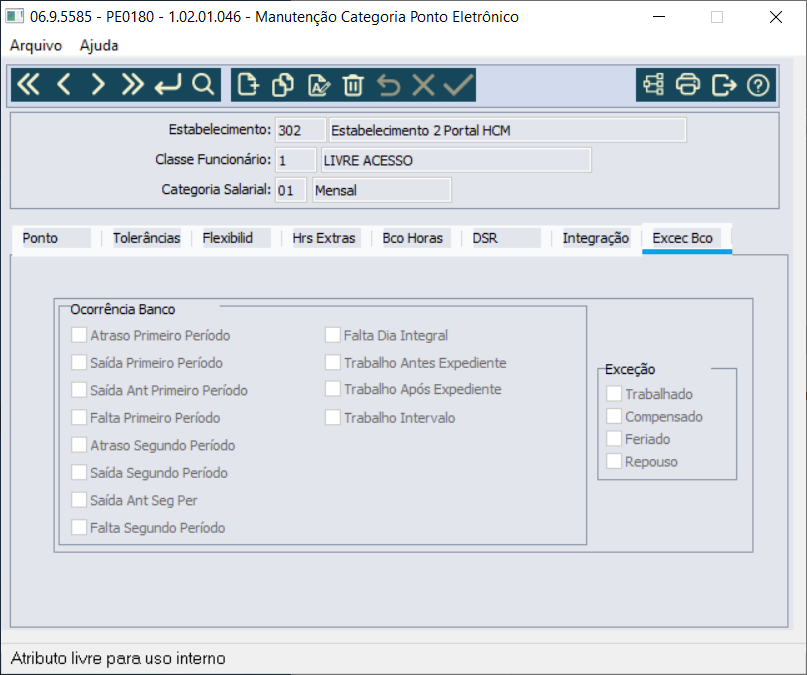The width and height of the screenshot is (807, 675).
Task: Open the Arquivo menu
Action: click(x=36, y=45)
